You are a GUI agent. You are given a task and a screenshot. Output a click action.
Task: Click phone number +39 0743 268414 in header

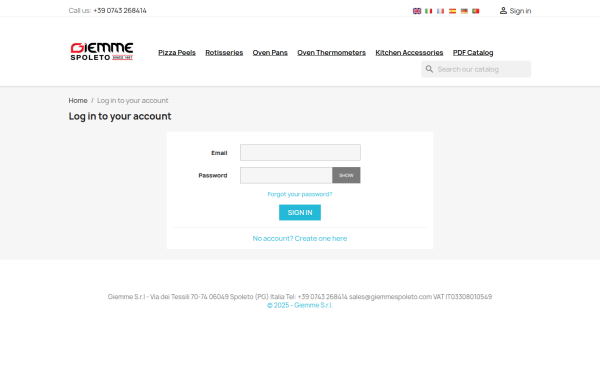click(x=120, y=11)
